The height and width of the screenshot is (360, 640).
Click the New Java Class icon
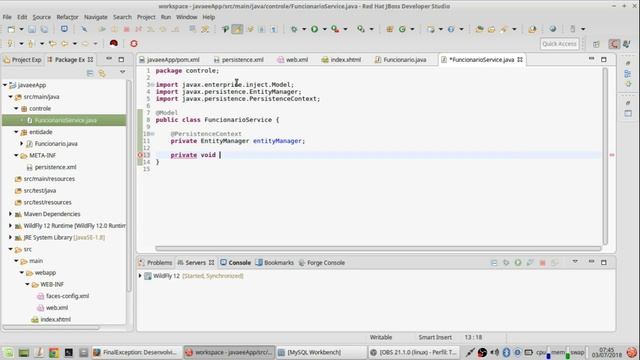[x=402, y=29]
